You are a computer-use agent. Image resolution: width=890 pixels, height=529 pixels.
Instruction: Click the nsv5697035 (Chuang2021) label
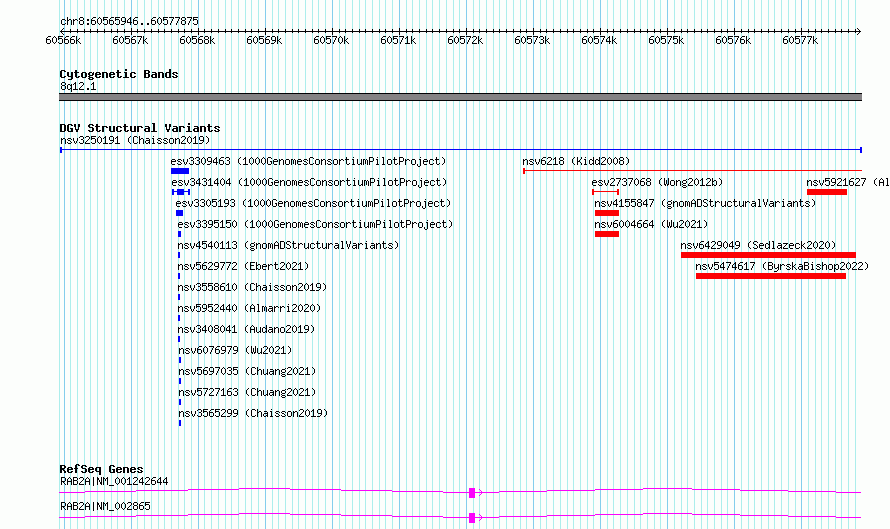(x=247, y=371)
